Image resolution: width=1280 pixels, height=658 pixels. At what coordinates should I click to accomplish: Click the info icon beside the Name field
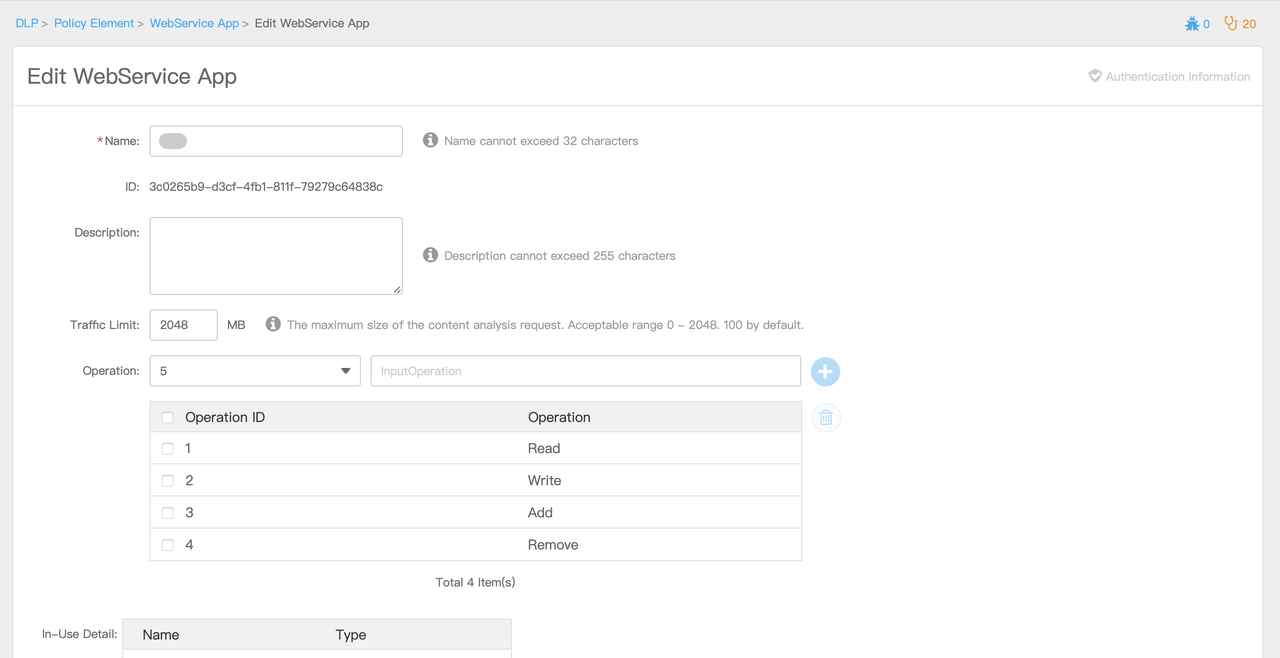[429, 140]
